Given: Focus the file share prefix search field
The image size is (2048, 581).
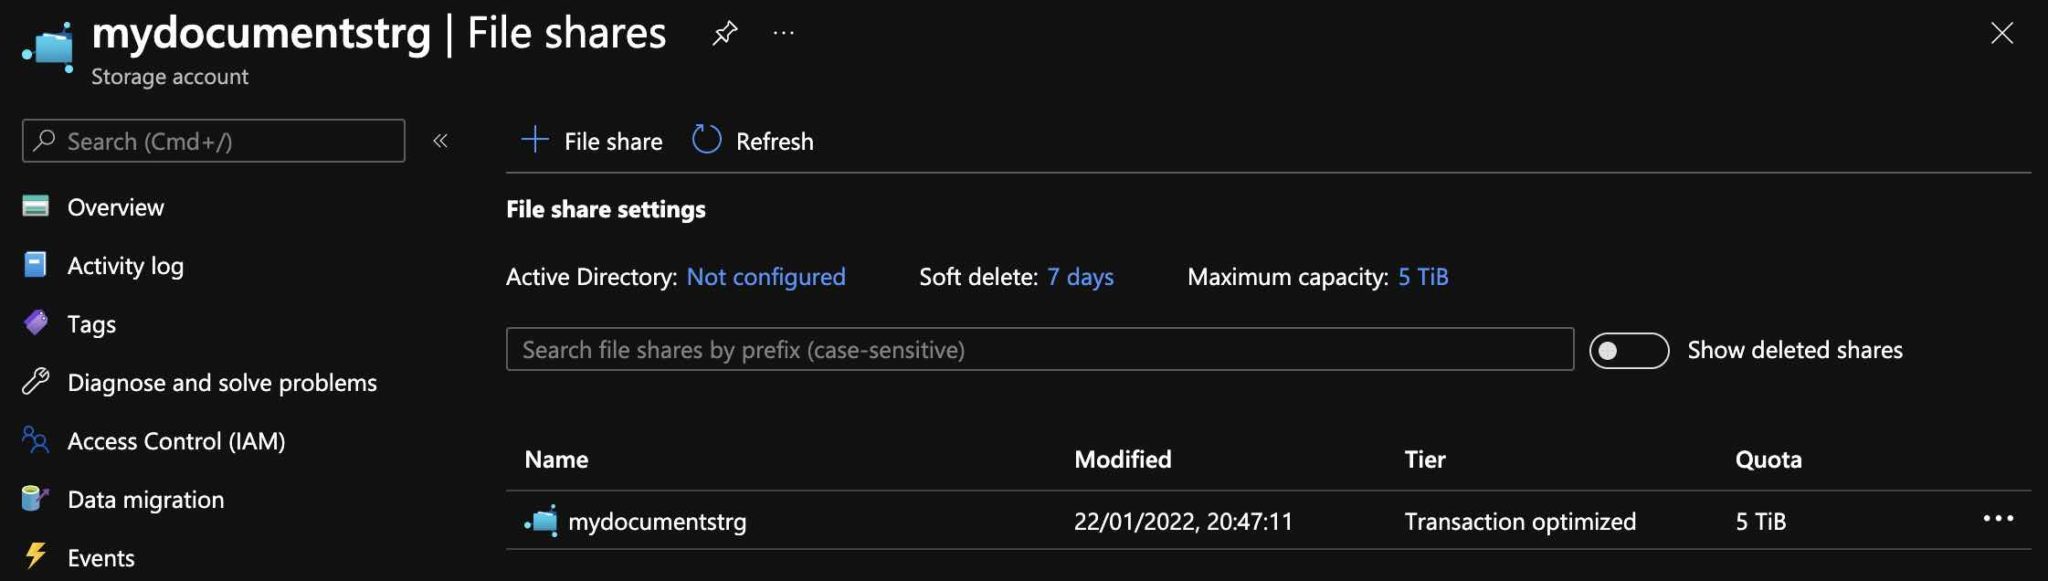Looking at the screenshot, I should pyautogui.click(x=1040, y=349).
